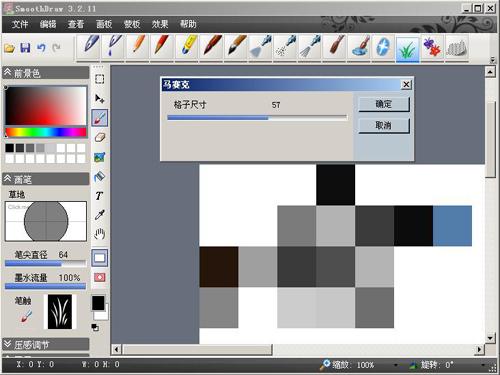Screen dimensions: 500x375
Task: Select the eraser tool
Action: pos(100,137)
